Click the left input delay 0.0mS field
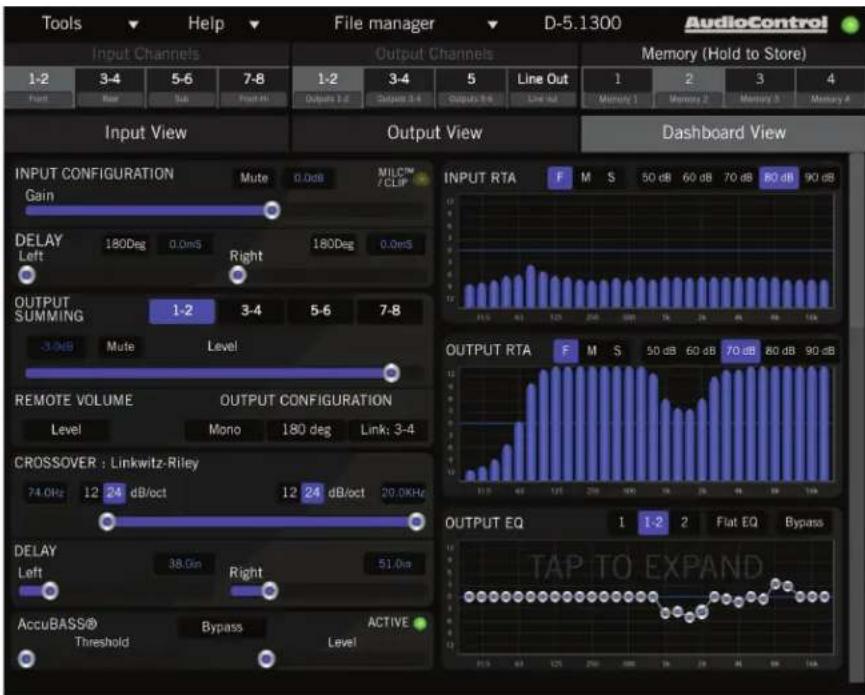The height and width of the screenshot is (695, 865). pos(185,244)
